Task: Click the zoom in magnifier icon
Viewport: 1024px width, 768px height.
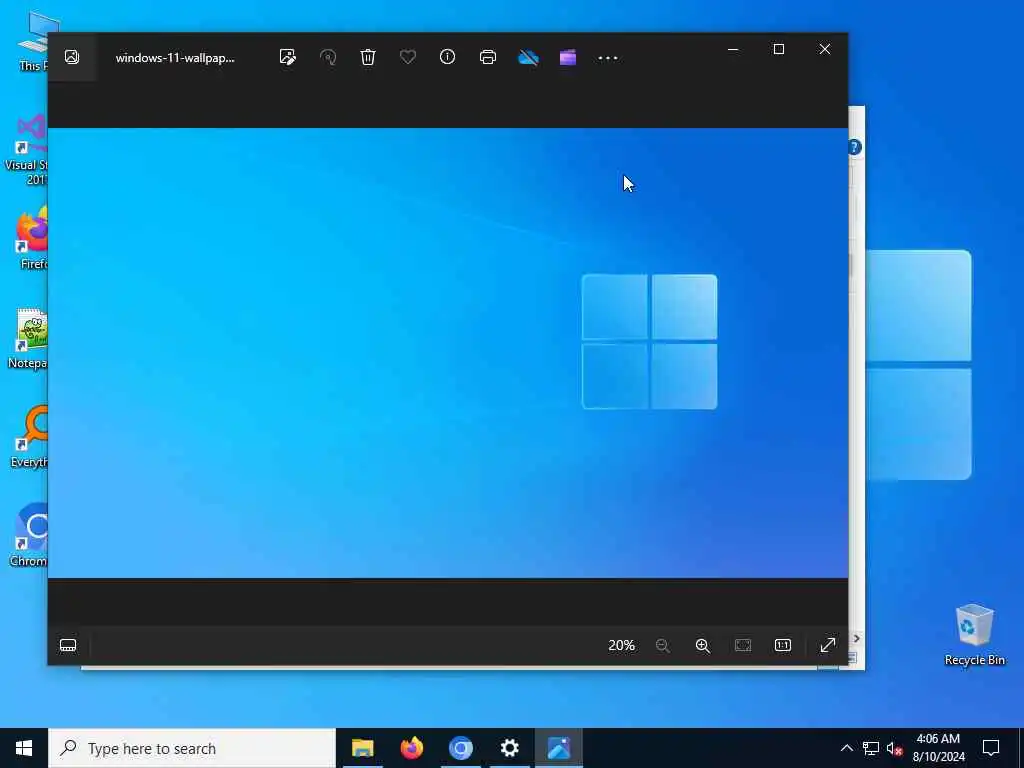Action: click(x=703, y=645)
